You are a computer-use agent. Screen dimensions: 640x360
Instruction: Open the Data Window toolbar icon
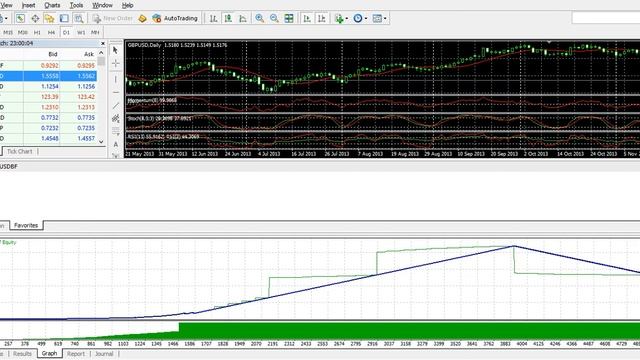pos(35,18)
